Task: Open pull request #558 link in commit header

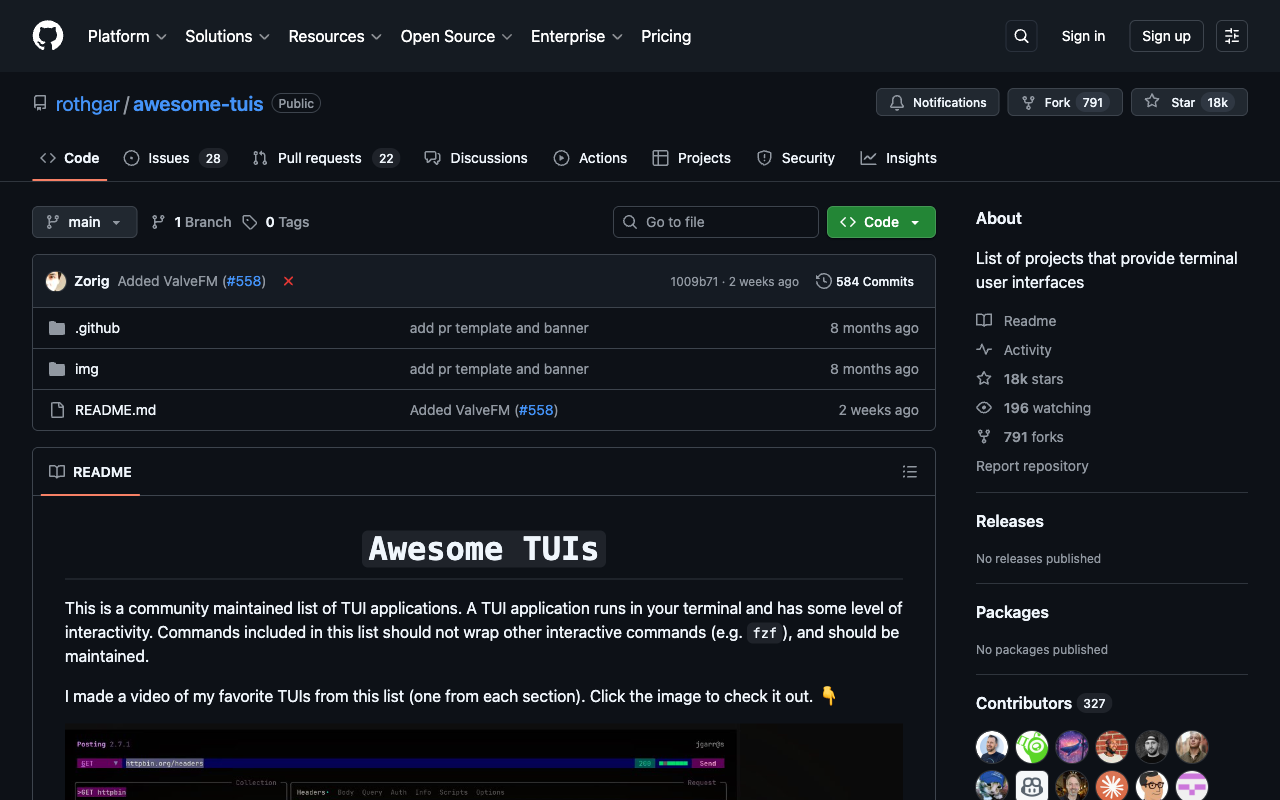Action: (x=244, y=281)
